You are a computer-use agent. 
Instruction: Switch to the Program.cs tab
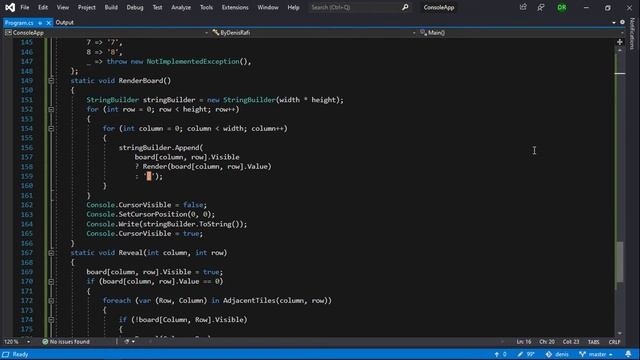pyautogui.click(x=19, y=23)
